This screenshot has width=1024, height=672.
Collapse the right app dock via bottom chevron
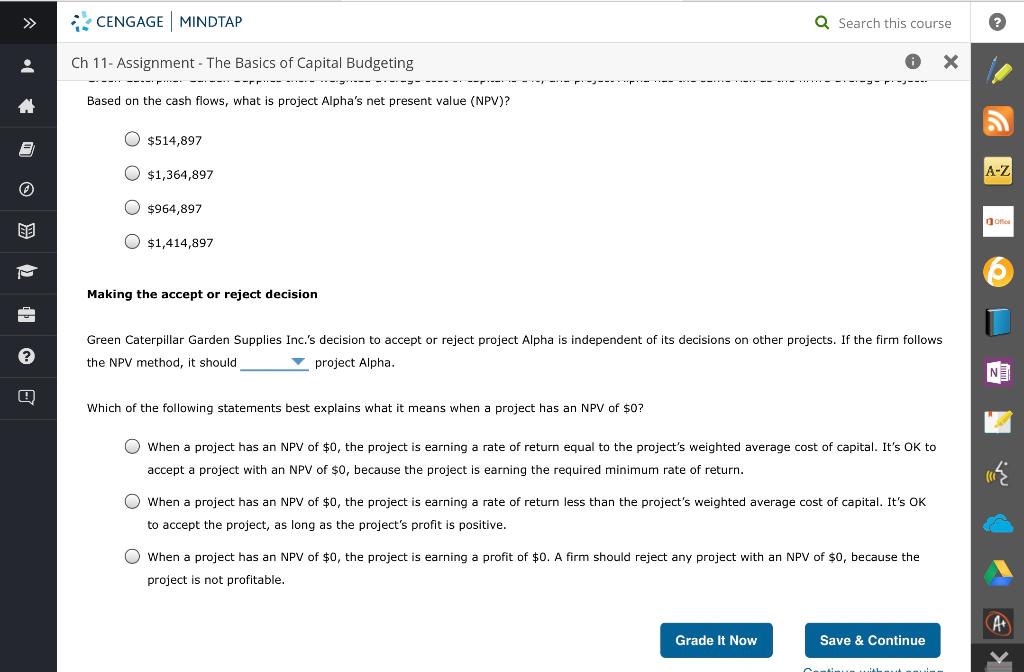click(997, 659)
